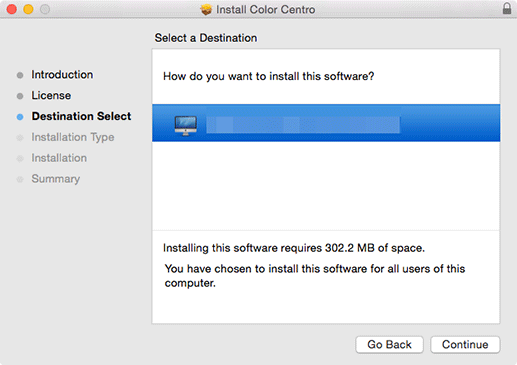Click the Installation Type step label

click(73, 137)
